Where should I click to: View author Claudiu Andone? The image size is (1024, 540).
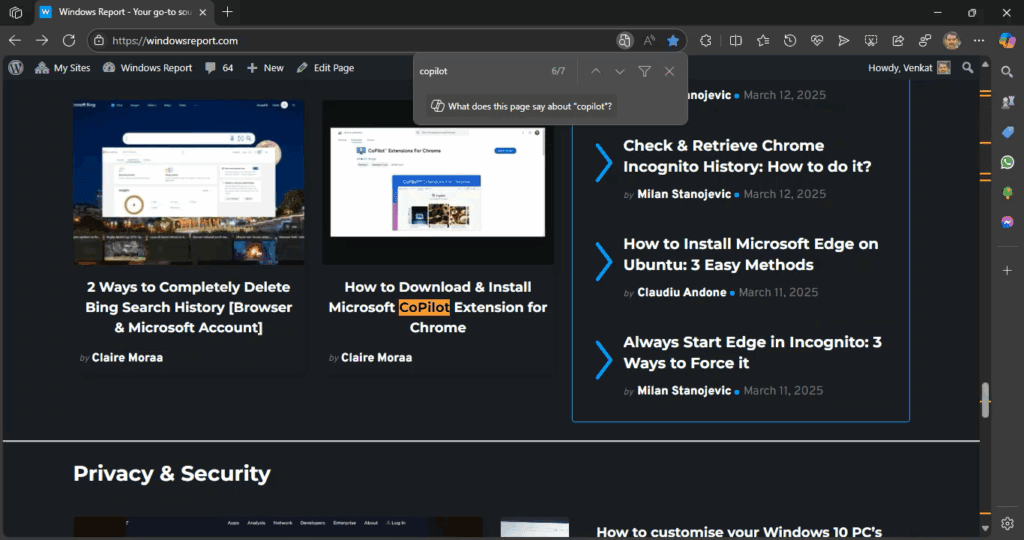click(682, 292)
